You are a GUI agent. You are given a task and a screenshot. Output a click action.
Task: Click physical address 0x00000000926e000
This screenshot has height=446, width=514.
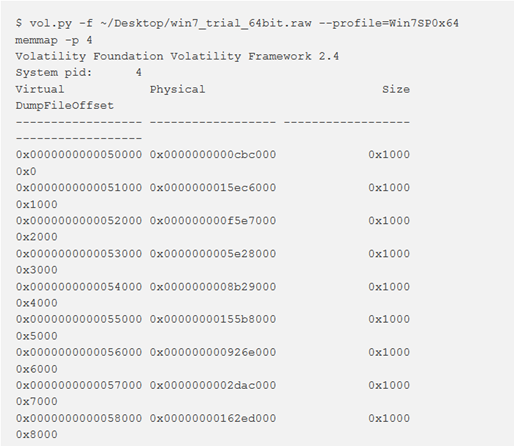coord(213,352)
